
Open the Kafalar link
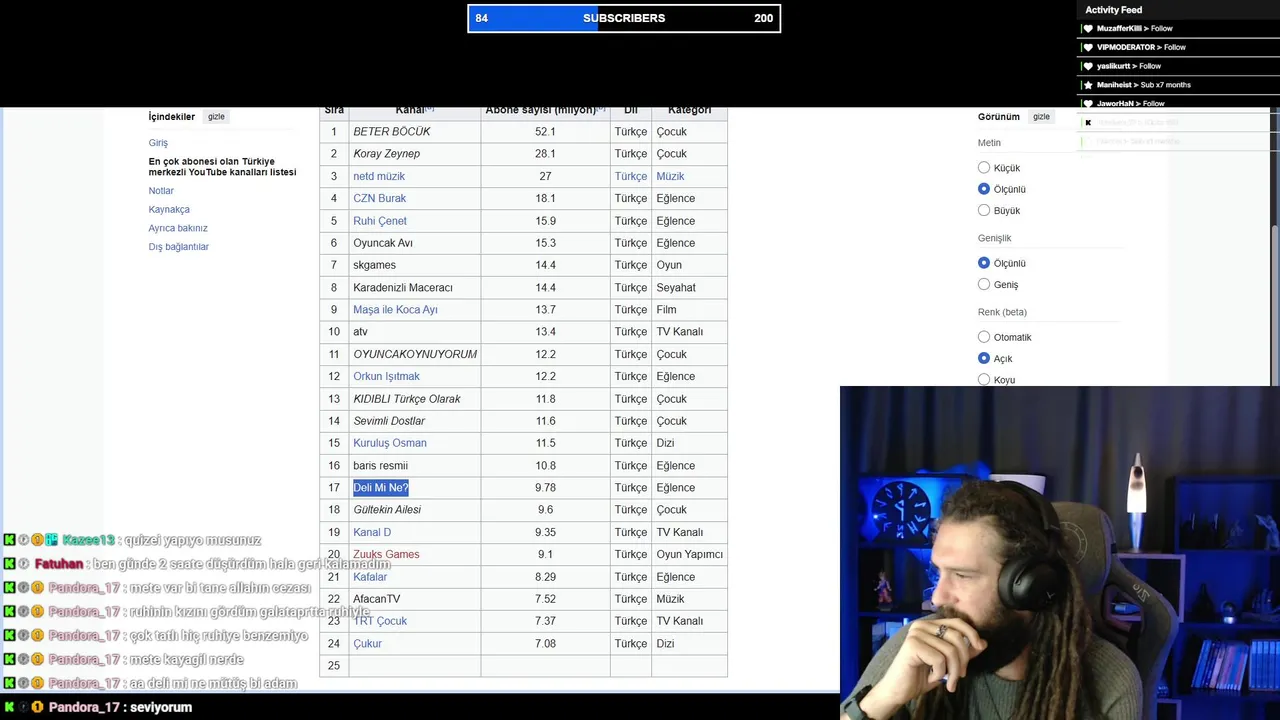(370, 577)
